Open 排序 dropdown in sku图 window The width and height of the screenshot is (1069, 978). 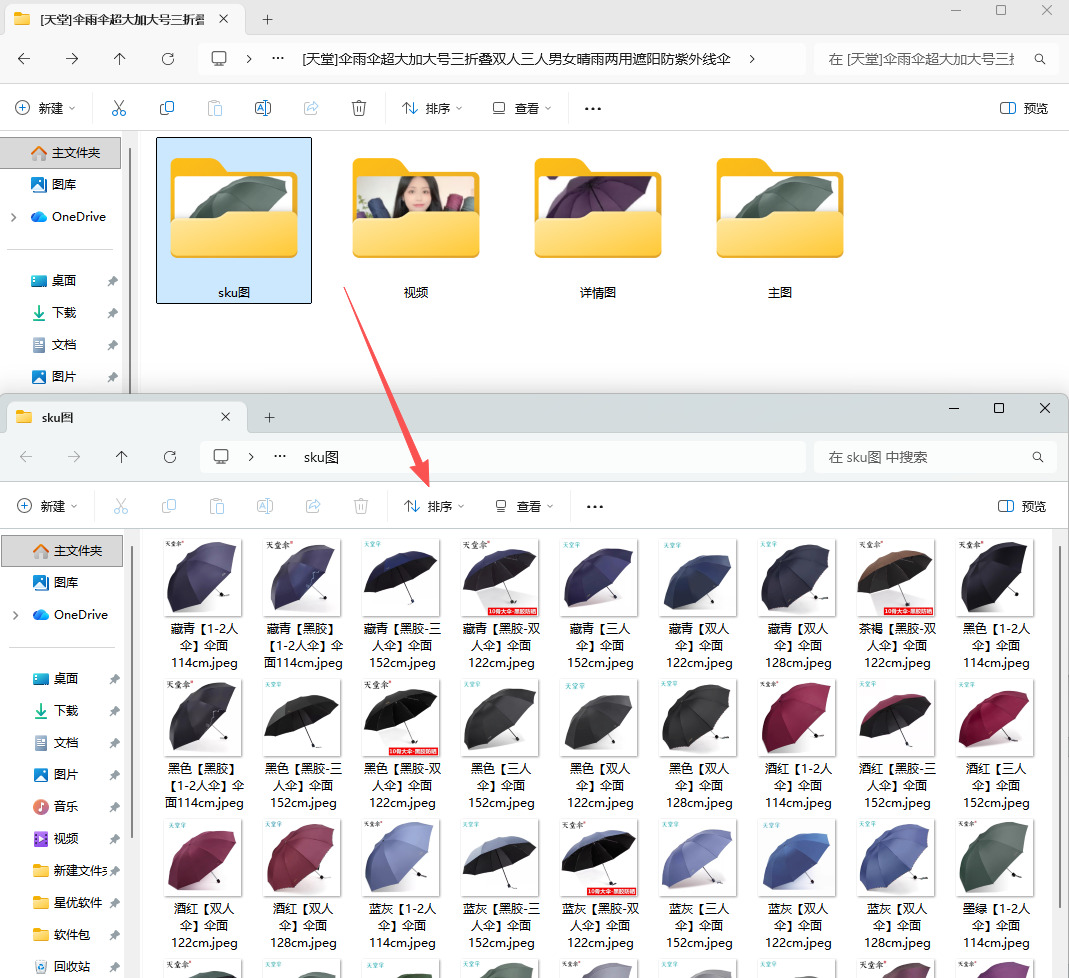434,506
